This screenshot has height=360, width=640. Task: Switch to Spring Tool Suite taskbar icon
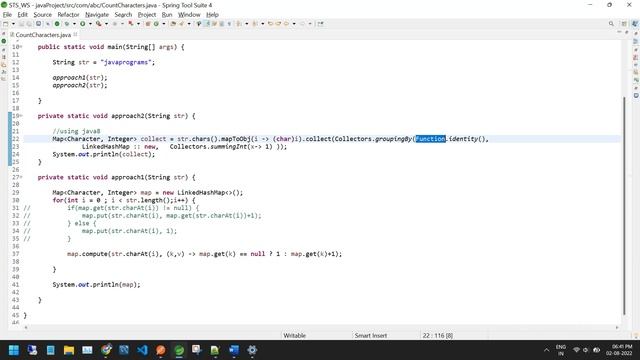(179, 350)
